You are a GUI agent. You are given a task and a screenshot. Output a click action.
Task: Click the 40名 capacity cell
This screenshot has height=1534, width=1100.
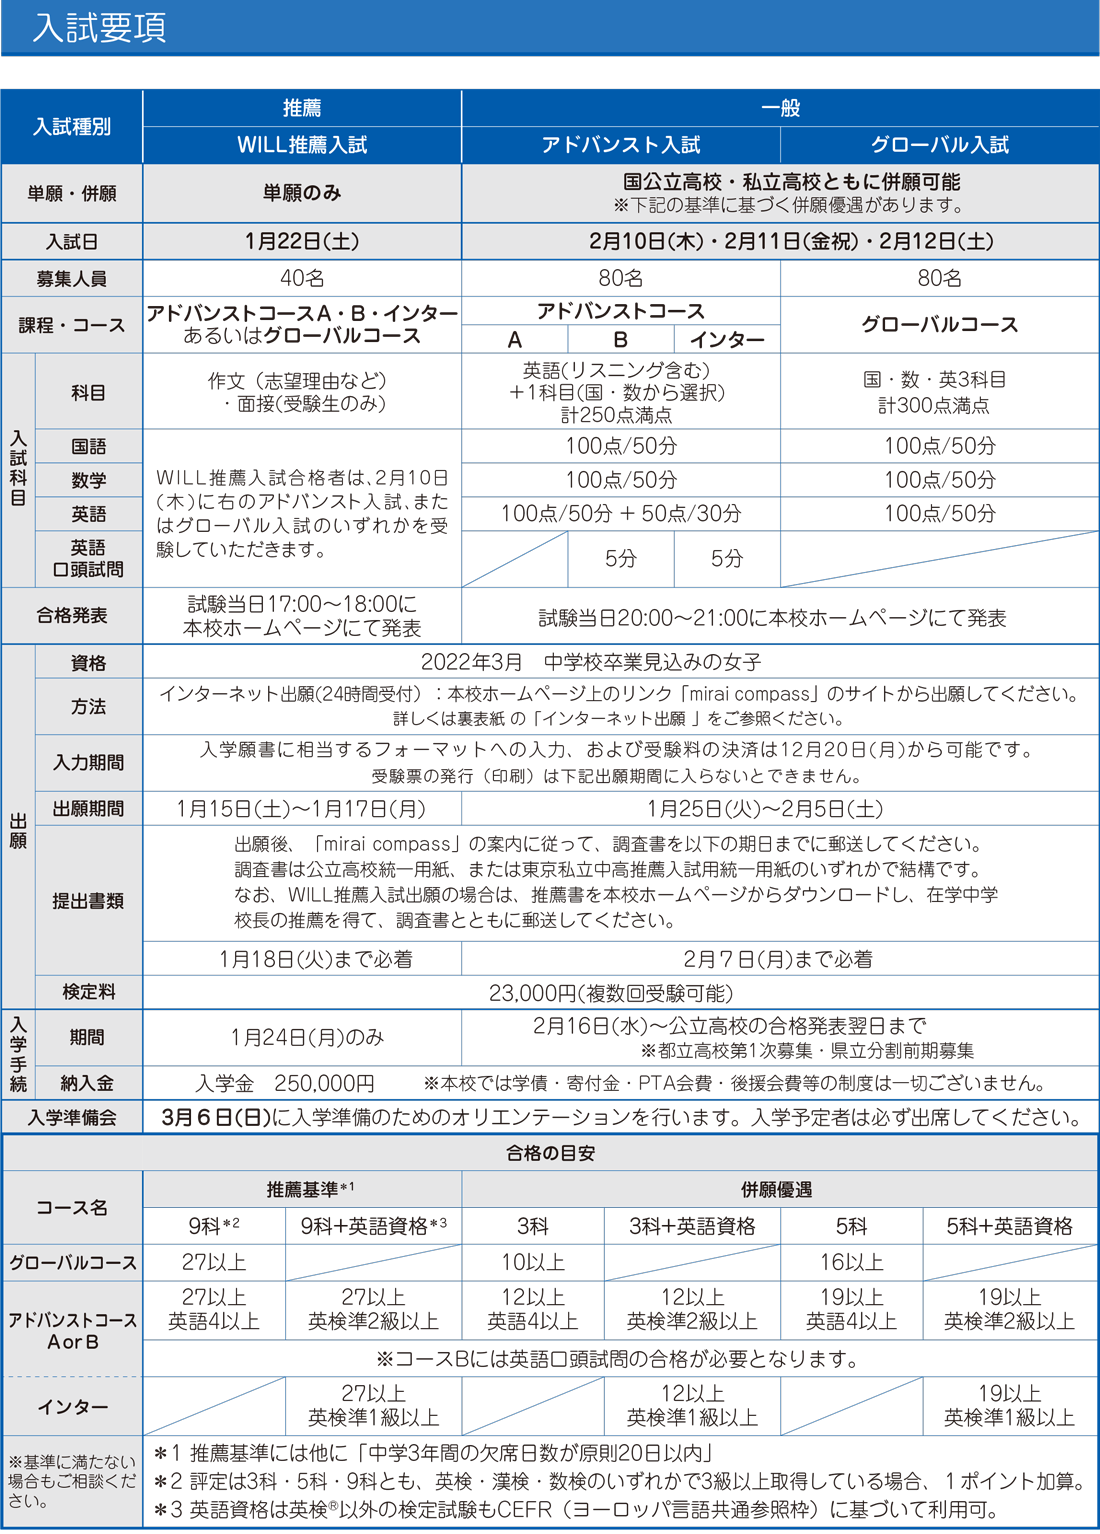point(302,278)
